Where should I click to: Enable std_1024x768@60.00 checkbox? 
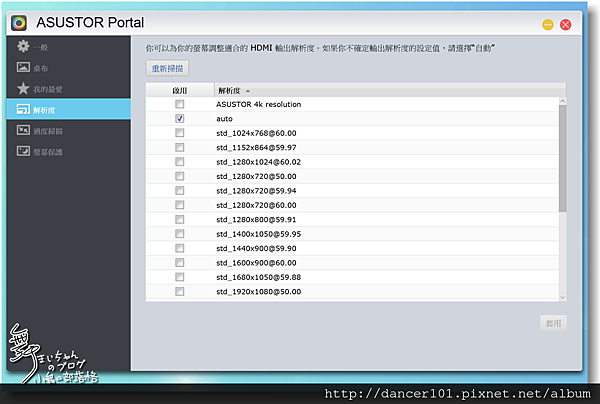[179, 133]
